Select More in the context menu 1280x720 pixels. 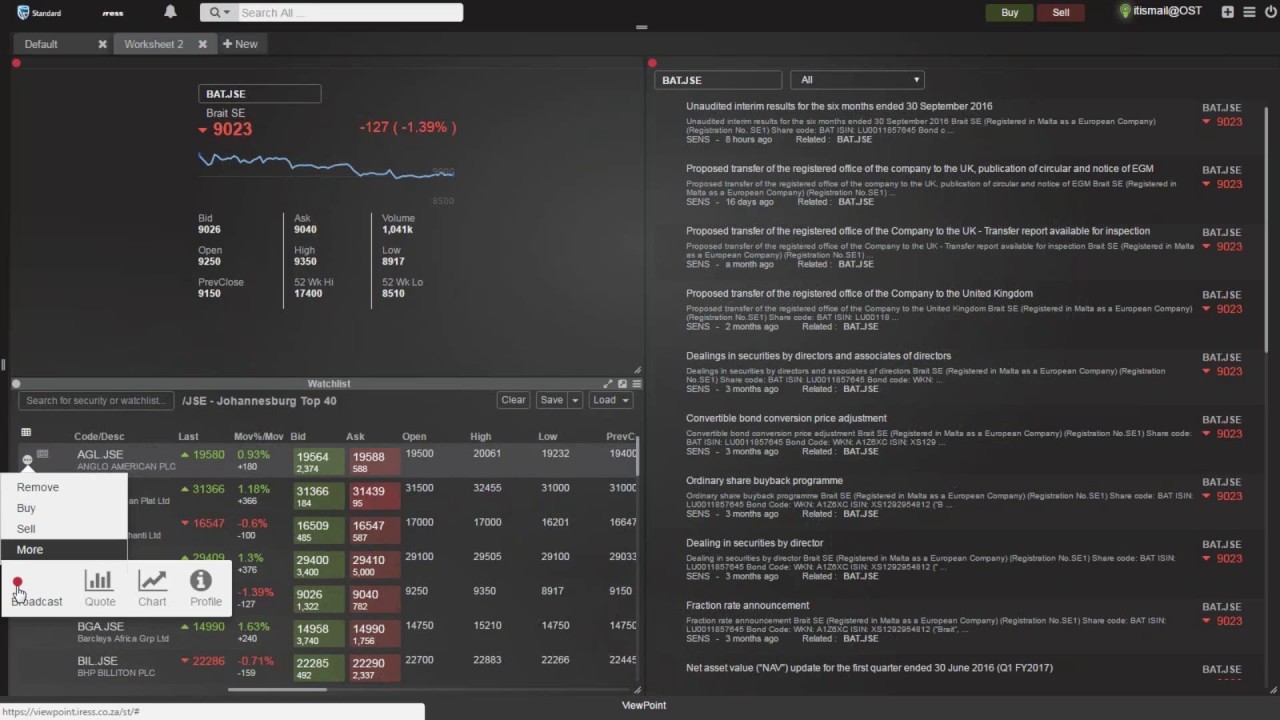(x=64, y=550)
